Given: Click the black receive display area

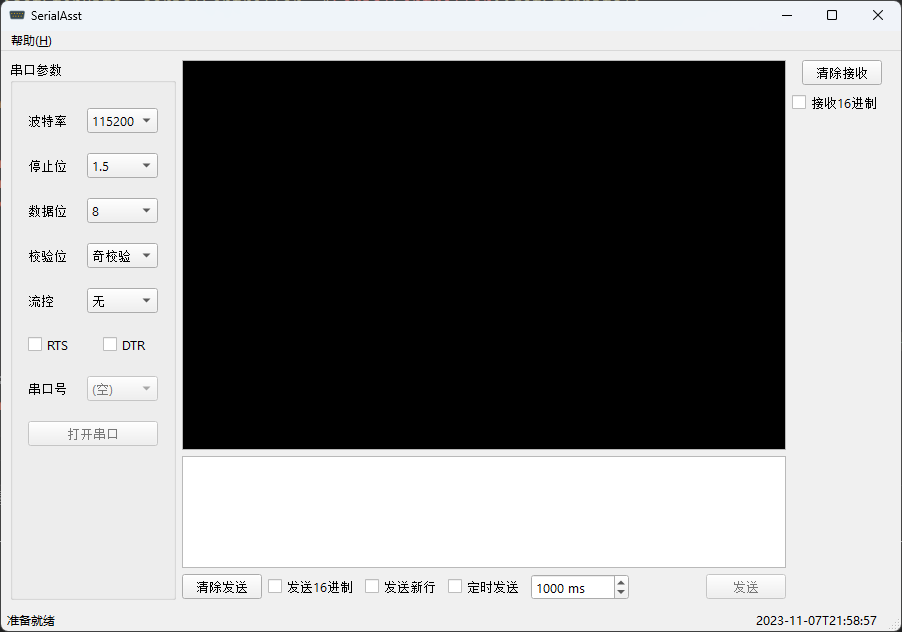Looking at the screenshot, I should (484, 255).
